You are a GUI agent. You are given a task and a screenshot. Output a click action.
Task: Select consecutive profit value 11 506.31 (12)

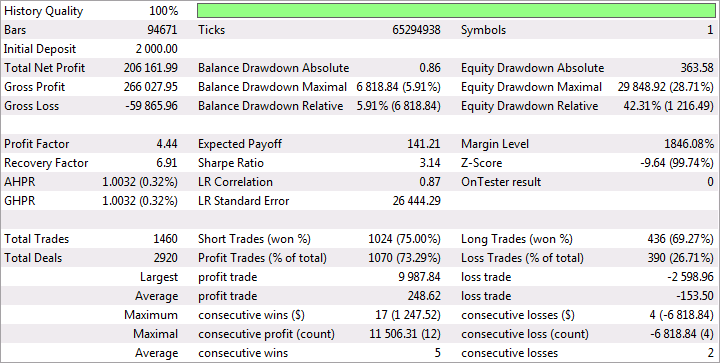tap(405, 334)
